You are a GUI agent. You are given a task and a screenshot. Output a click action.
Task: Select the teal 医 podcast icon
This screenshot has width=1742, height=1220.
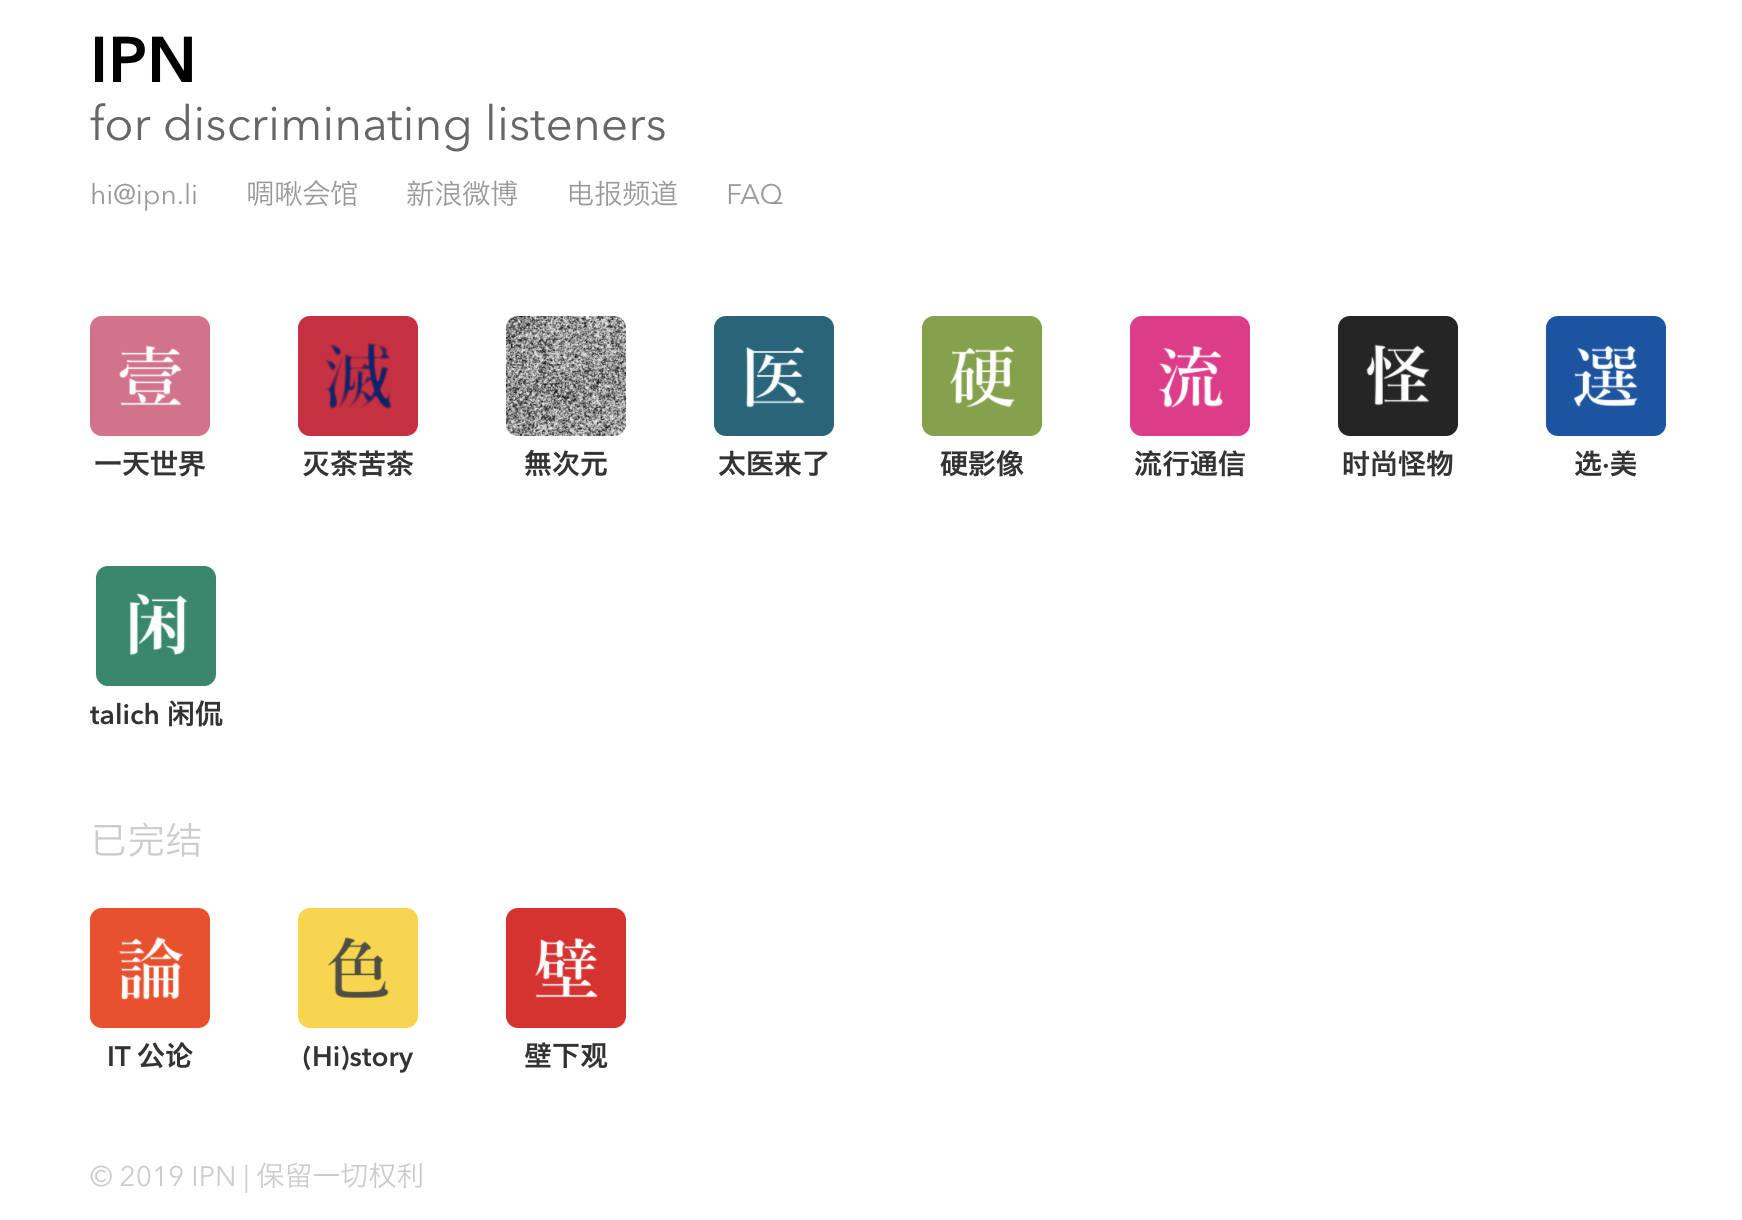pyautogui.click(x=774, y=376)
